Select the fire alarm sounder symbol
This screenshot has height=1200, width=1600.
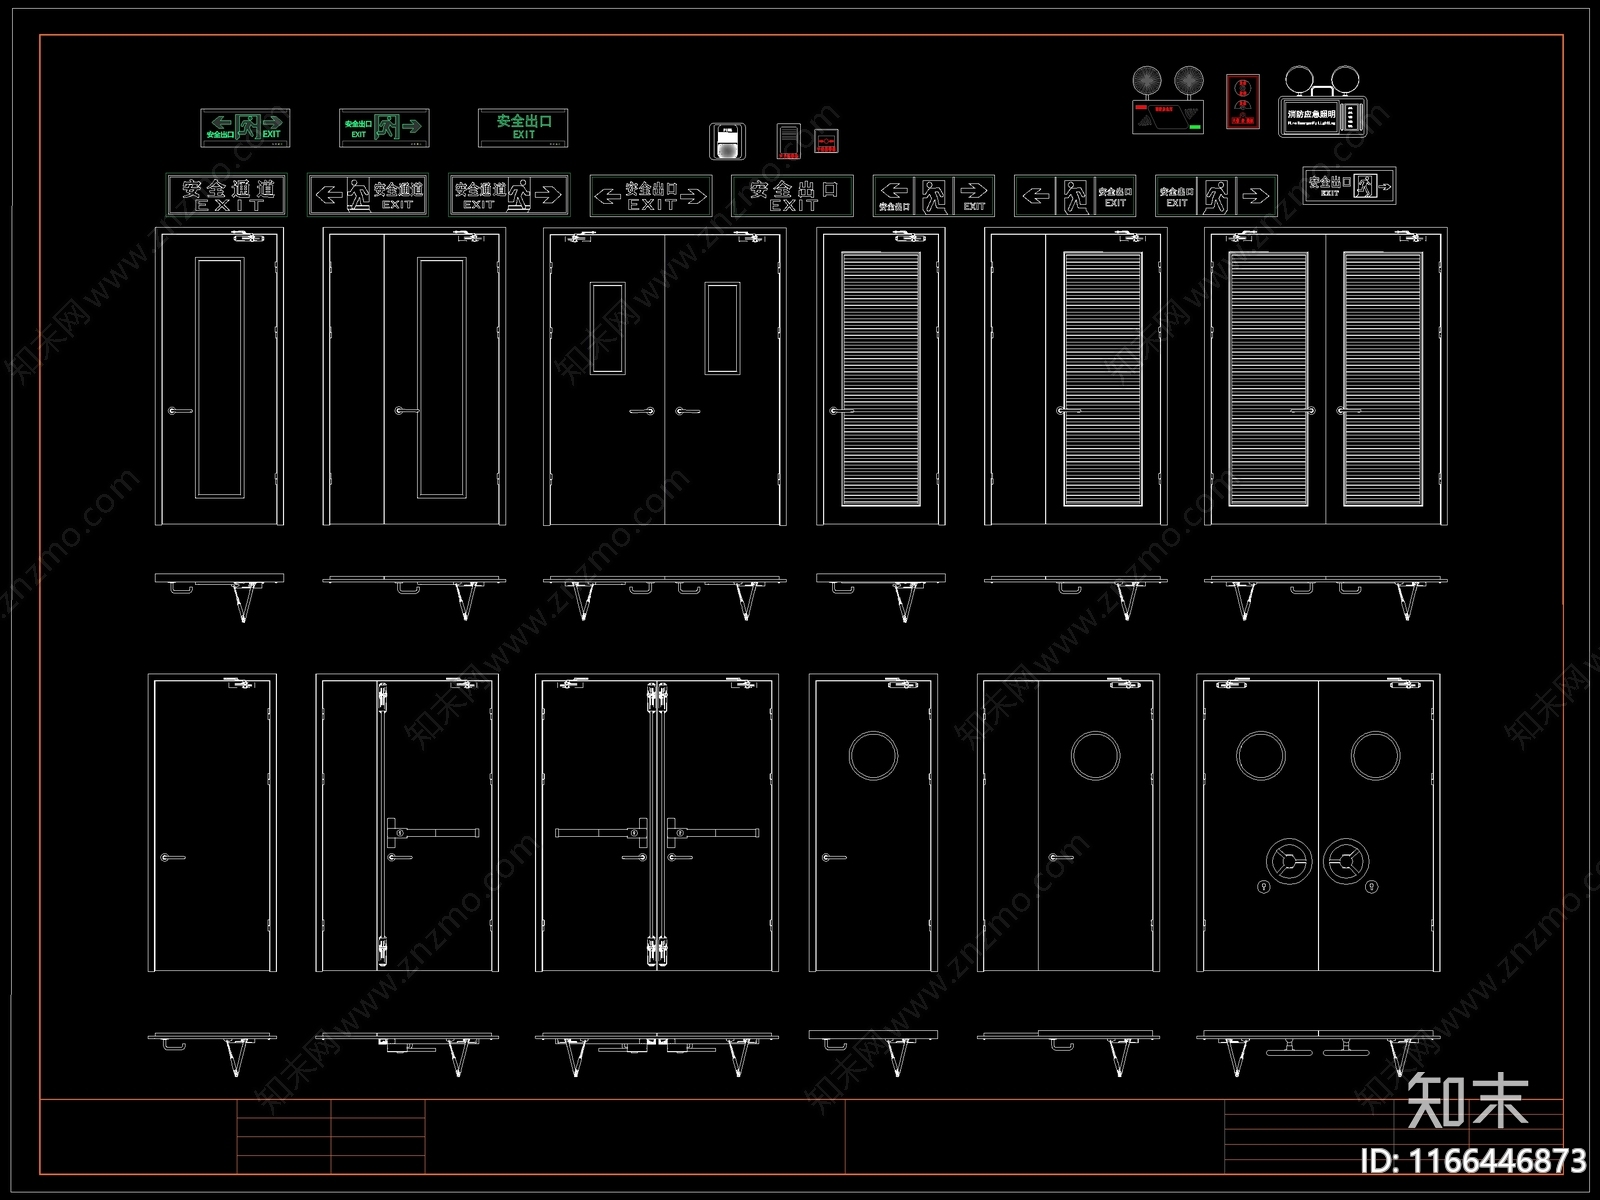[728, 141]
